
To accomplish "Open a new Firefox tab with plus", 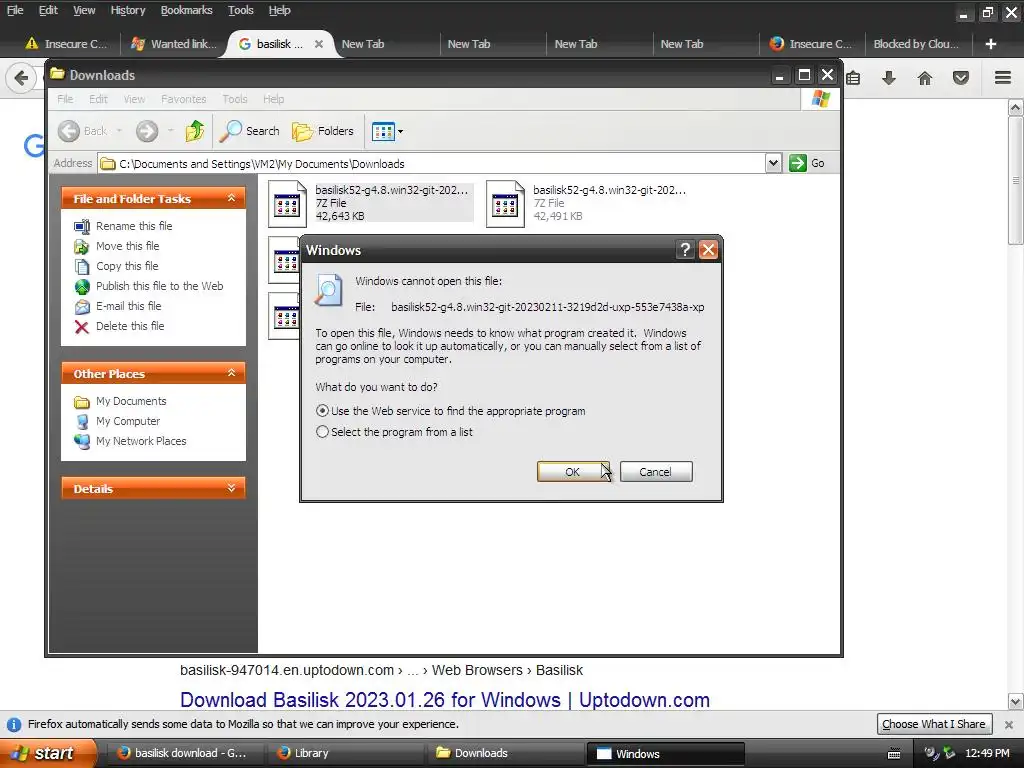I will 991,44.
